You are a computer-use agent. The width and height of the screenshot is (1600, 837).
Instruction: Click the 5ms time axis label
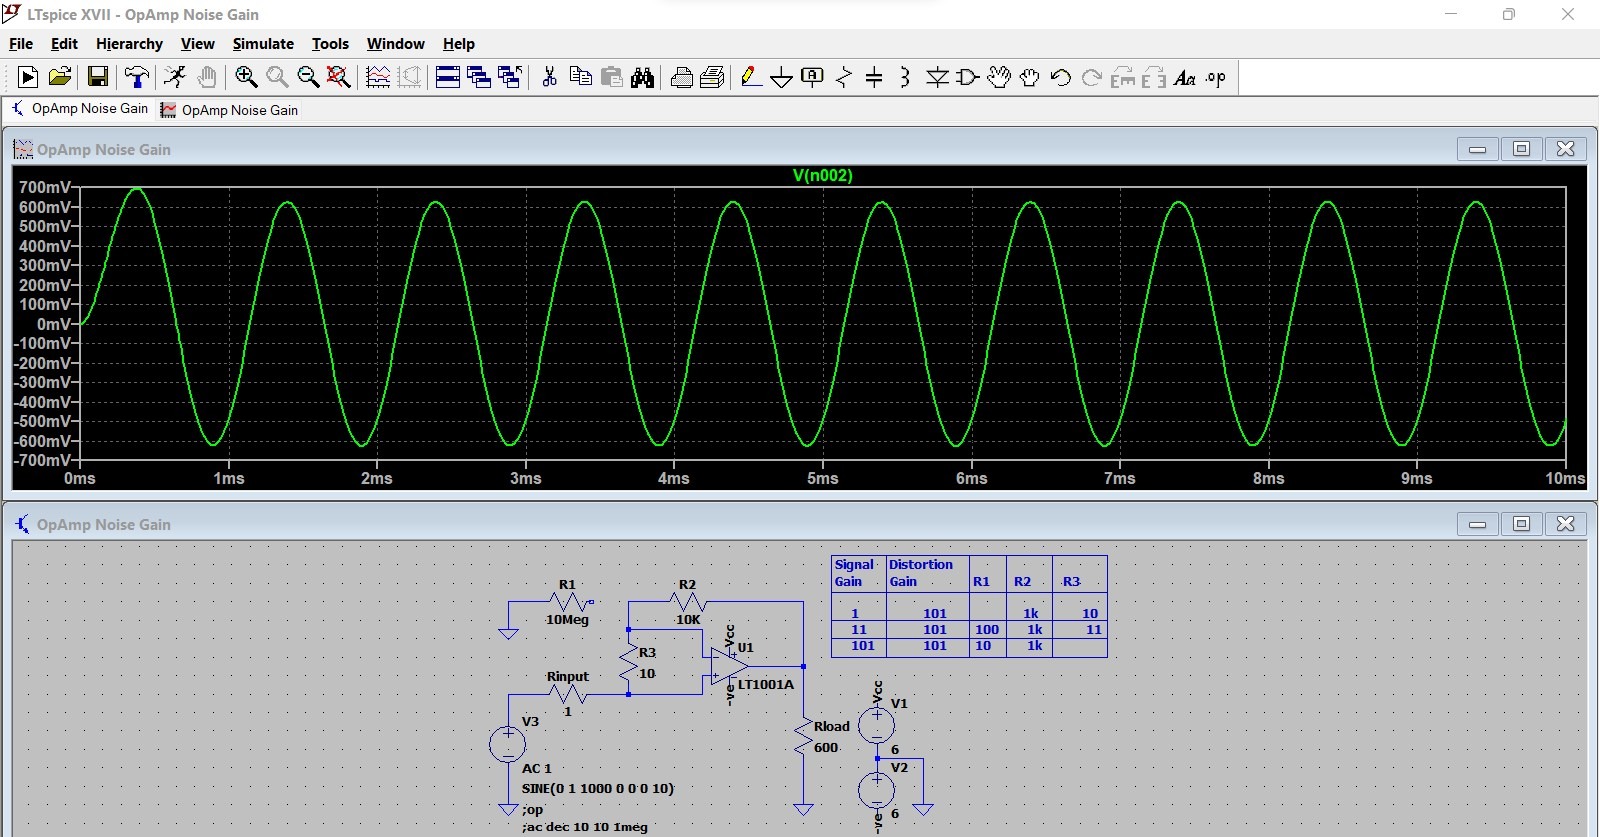tap(823, 479)
